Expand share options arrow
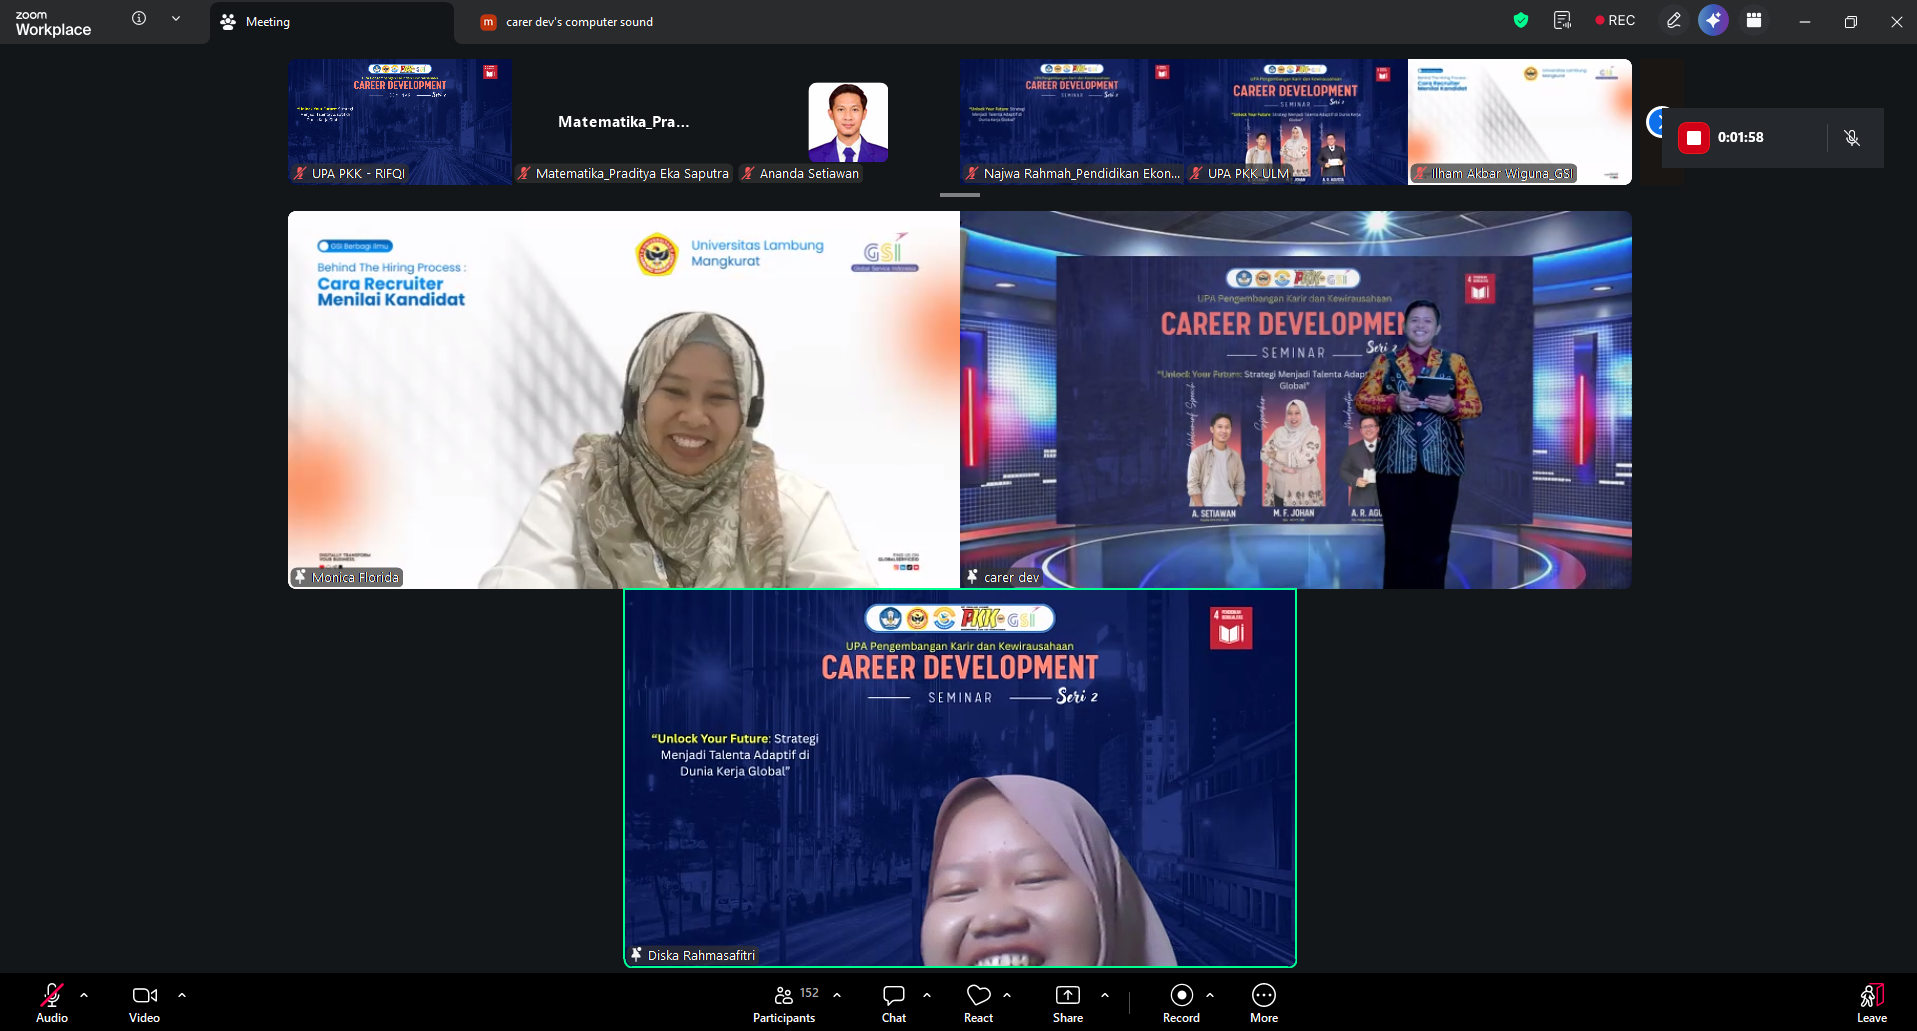The width and height of the screenshot is (1917, 1031). [x=1105, y=995]
